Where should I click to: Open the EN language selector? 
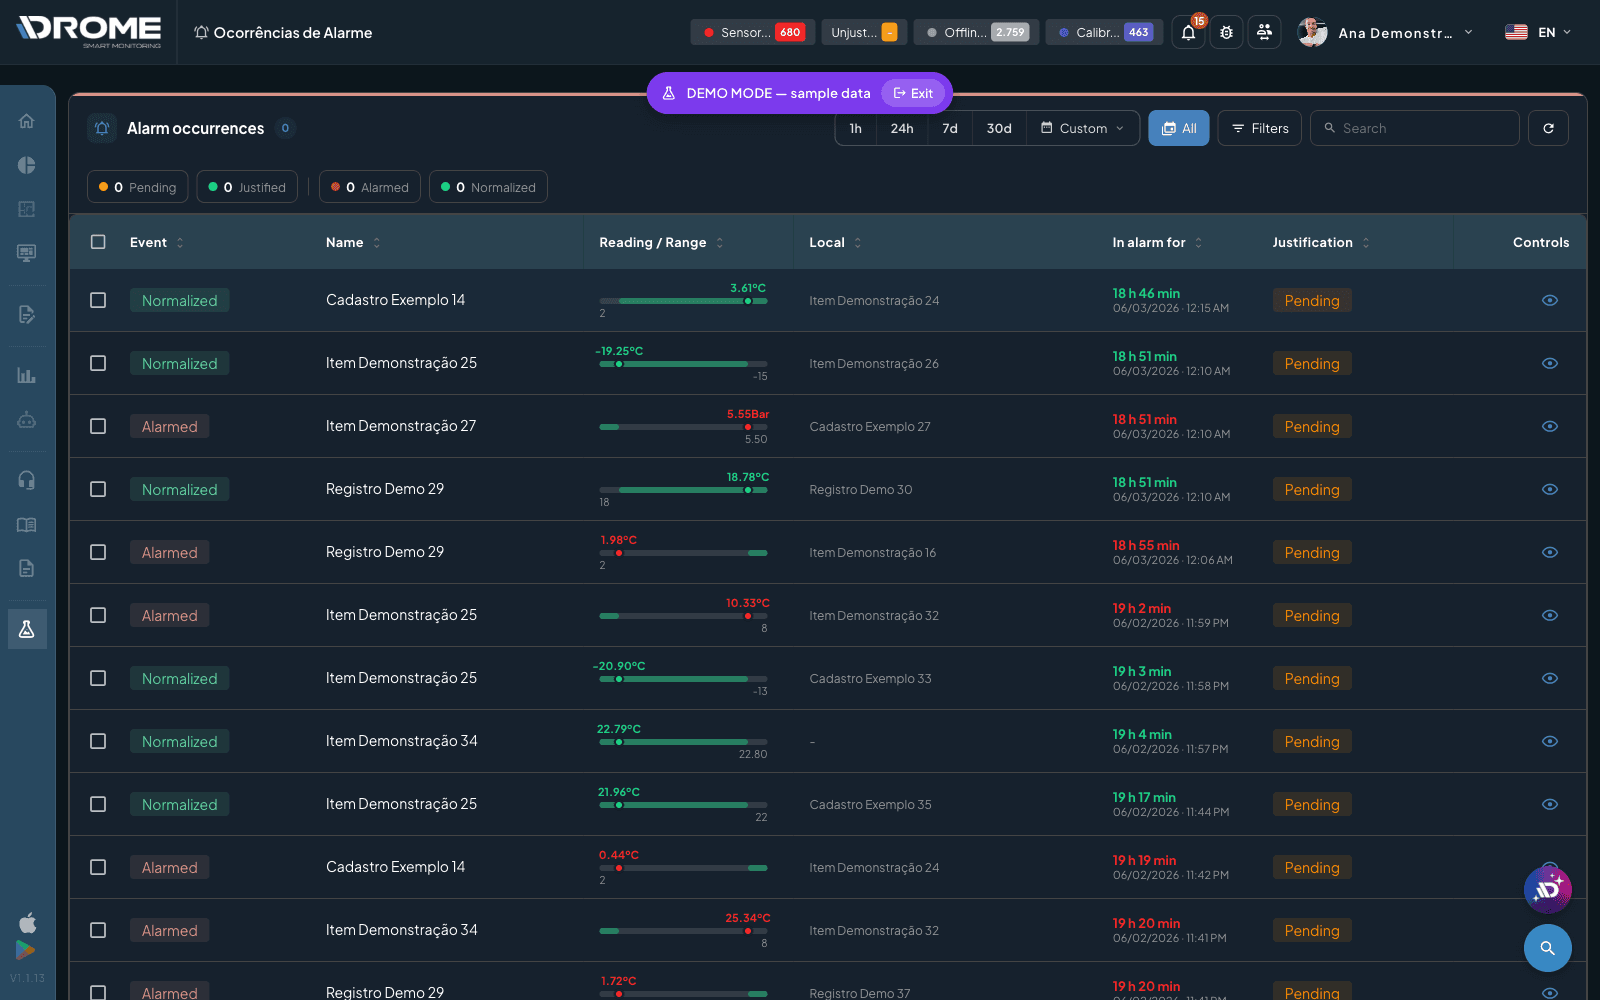point(1539,32)
